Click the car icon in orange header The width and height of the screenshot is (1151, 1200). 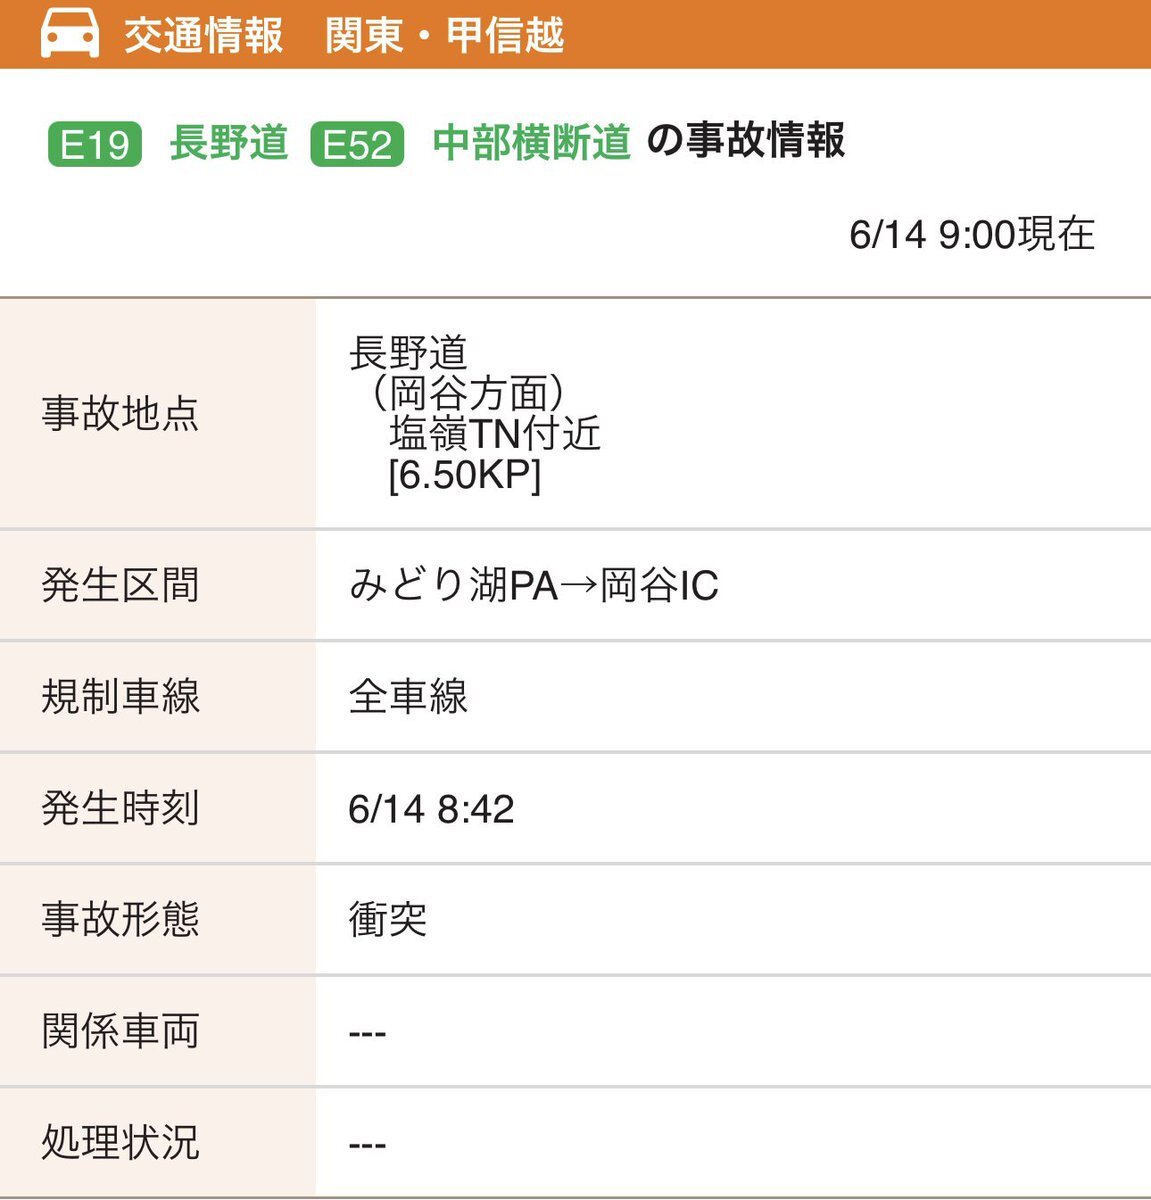click(69, 33)
